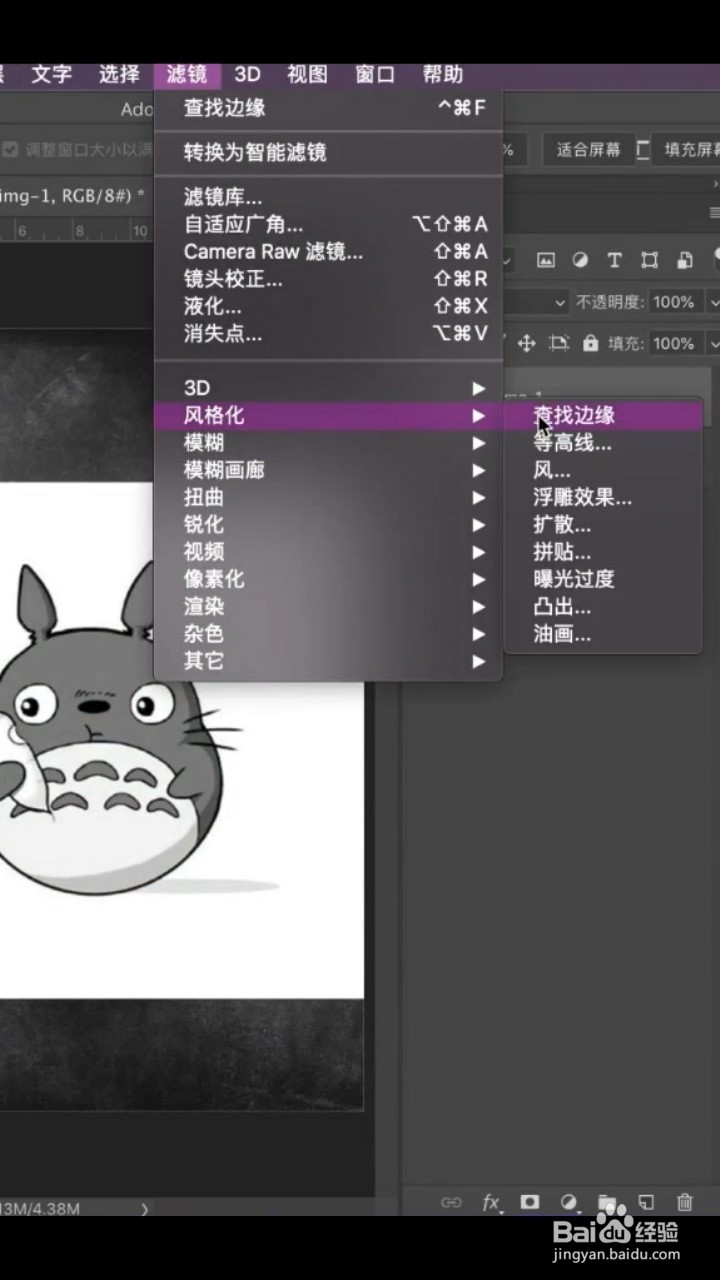Open the 滤镜 filter menu
720x1280 pixels.
(x=187, y=75)
